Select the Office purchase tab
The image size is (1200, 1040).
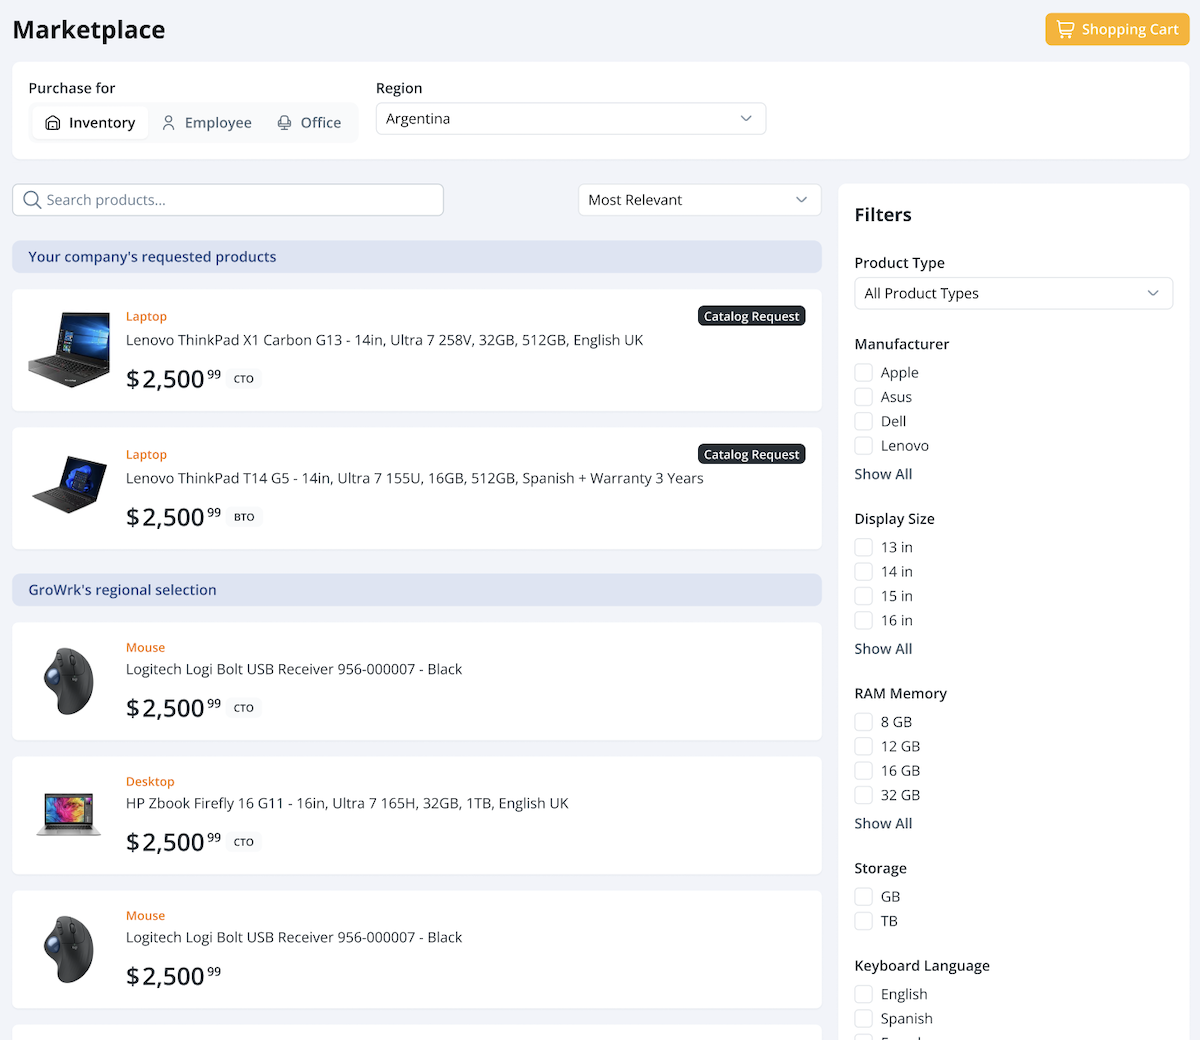pyautogui.click(x=309, y=123)
